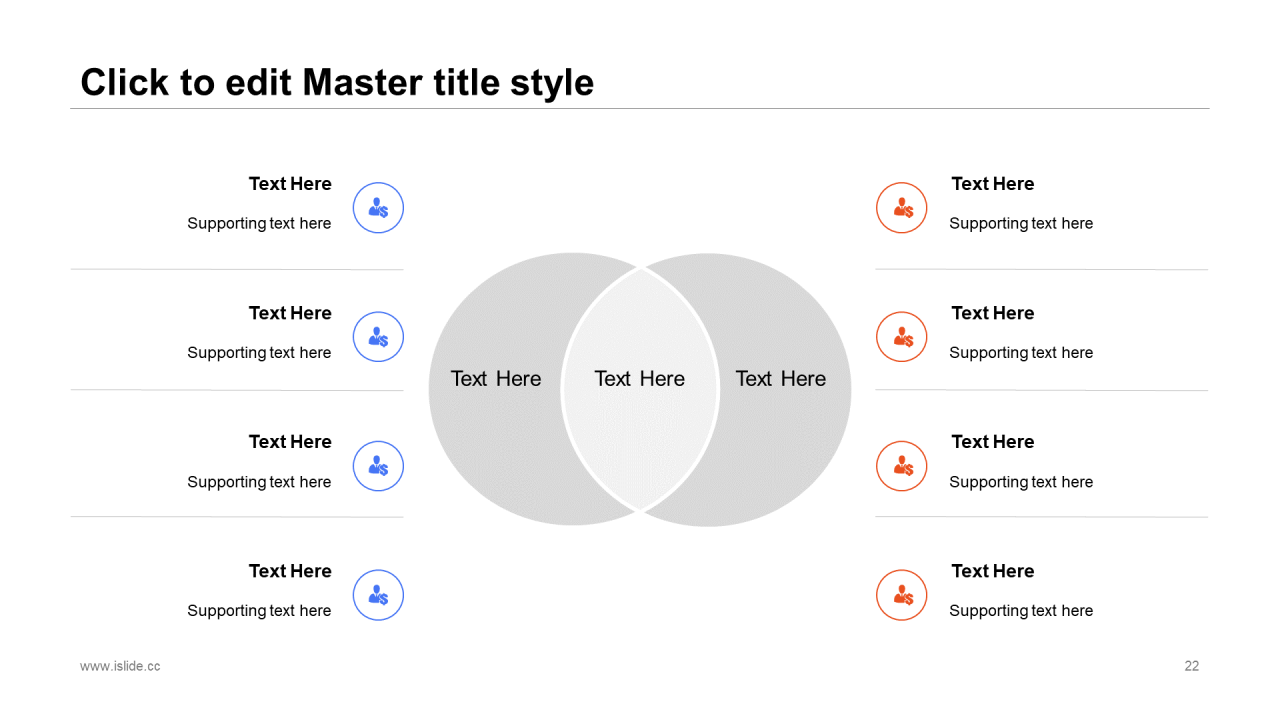Click the third blue person-dollar icon from top
This screenshot has height=720, width=1280.
[x=378, y=466]
